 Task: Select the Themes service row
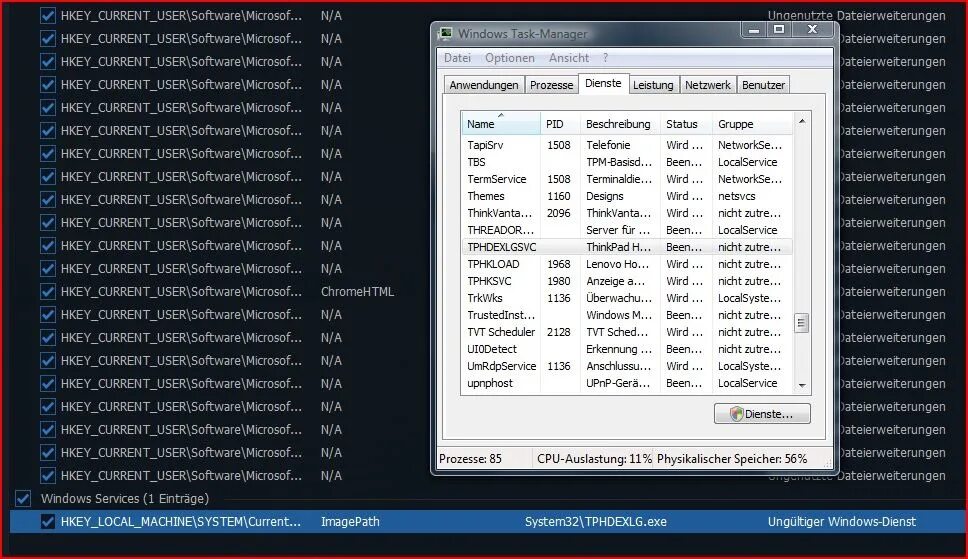coord(627,196)
